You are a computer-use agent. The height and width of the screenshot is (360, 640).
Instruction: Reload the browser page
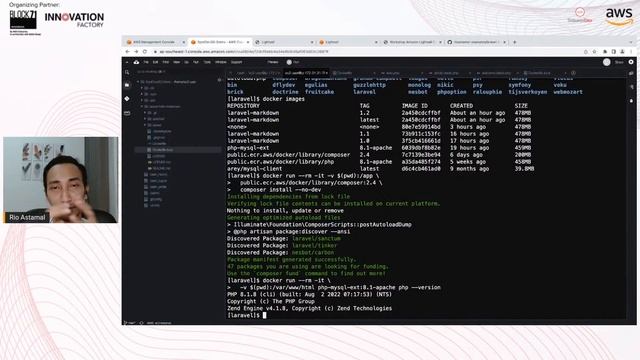pos(144,52)
